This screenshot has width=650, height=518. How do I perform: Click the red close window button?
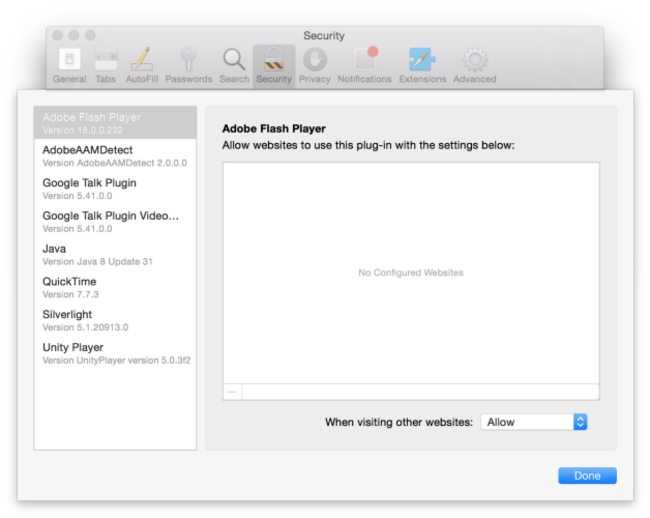[x=58, y=36]
